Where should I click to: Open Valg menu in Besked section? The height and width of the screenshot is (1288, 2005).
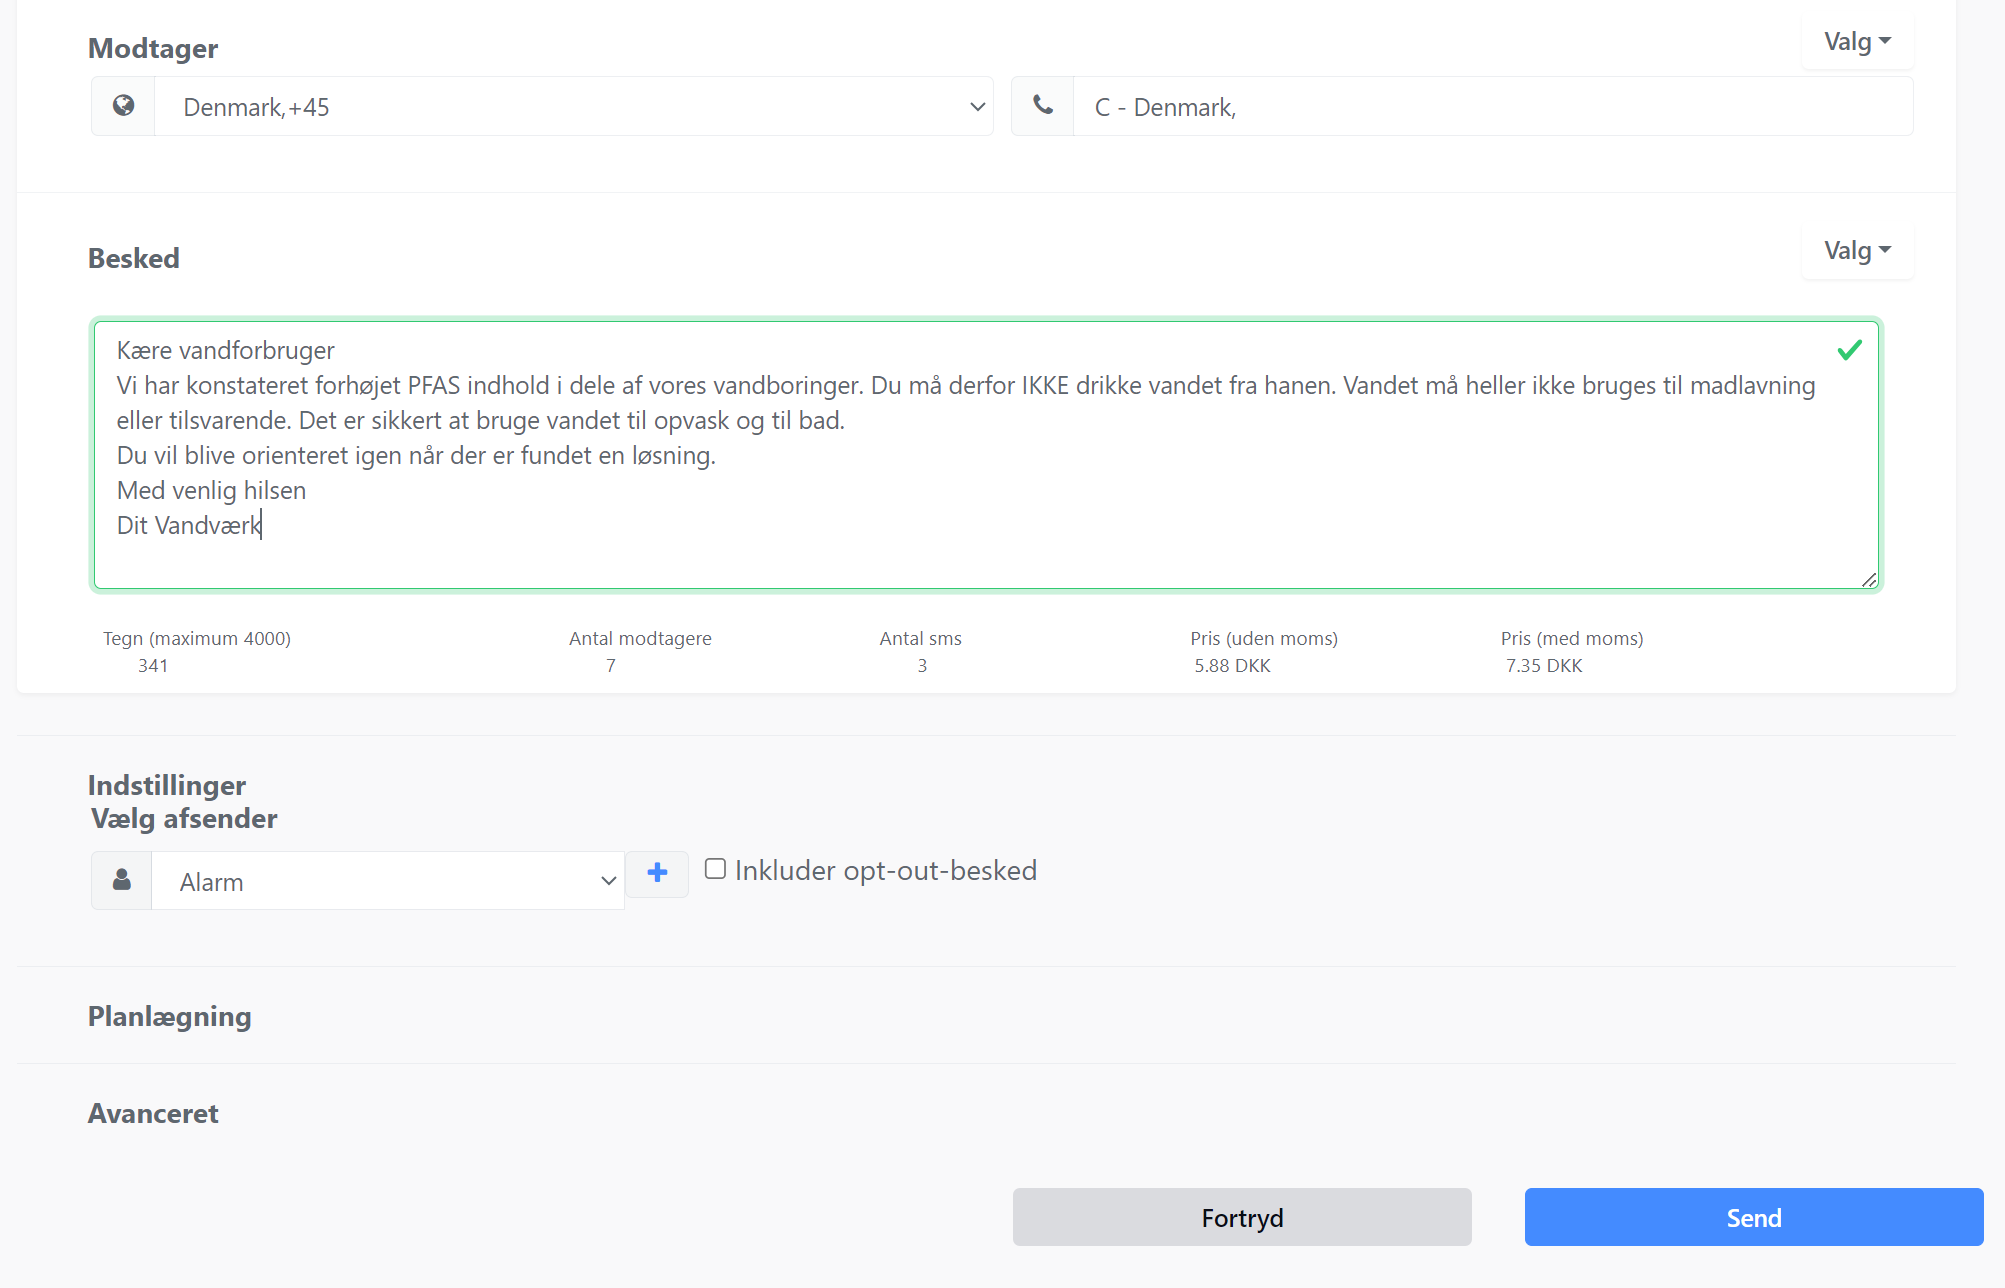1857,251
